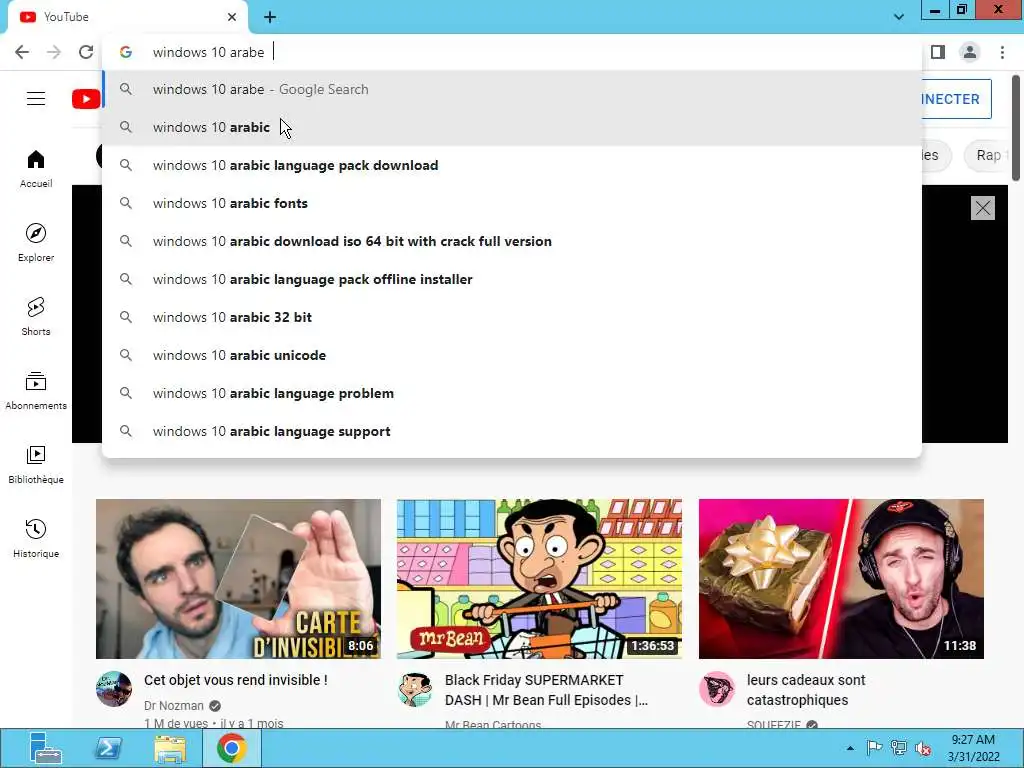Go back with the browser back arrow

point(22,52)
